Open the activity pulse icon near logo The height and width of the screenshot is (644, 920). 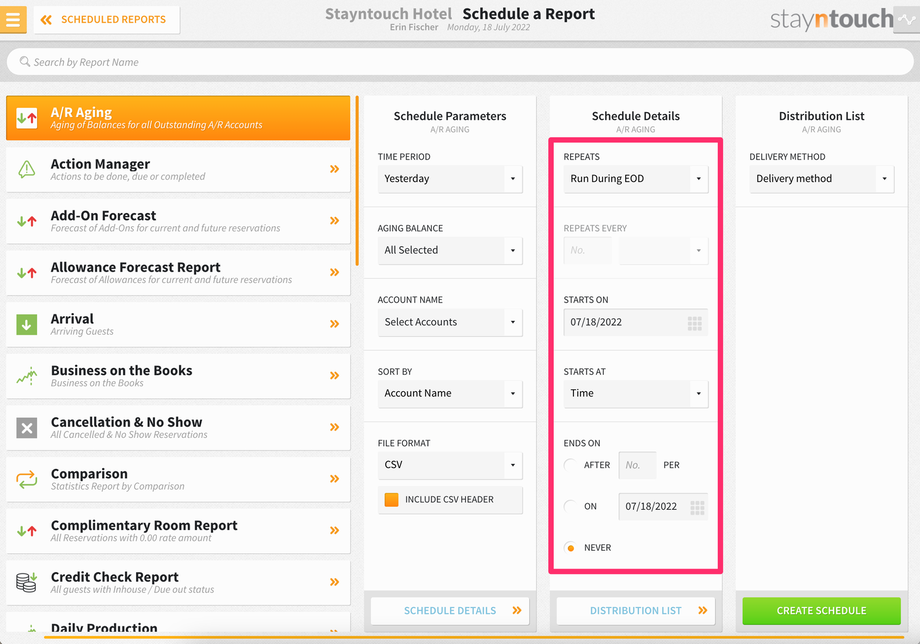pos(907,19)
